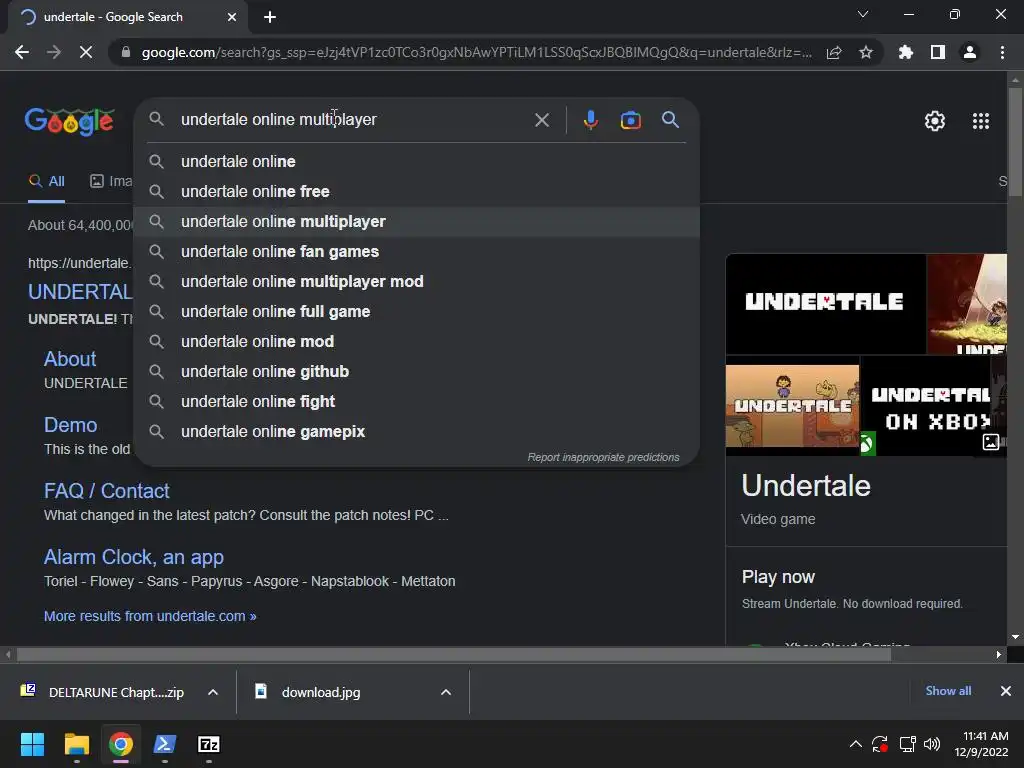Expand download.jpg download options
1024x768 pixels.
(446, 692)
